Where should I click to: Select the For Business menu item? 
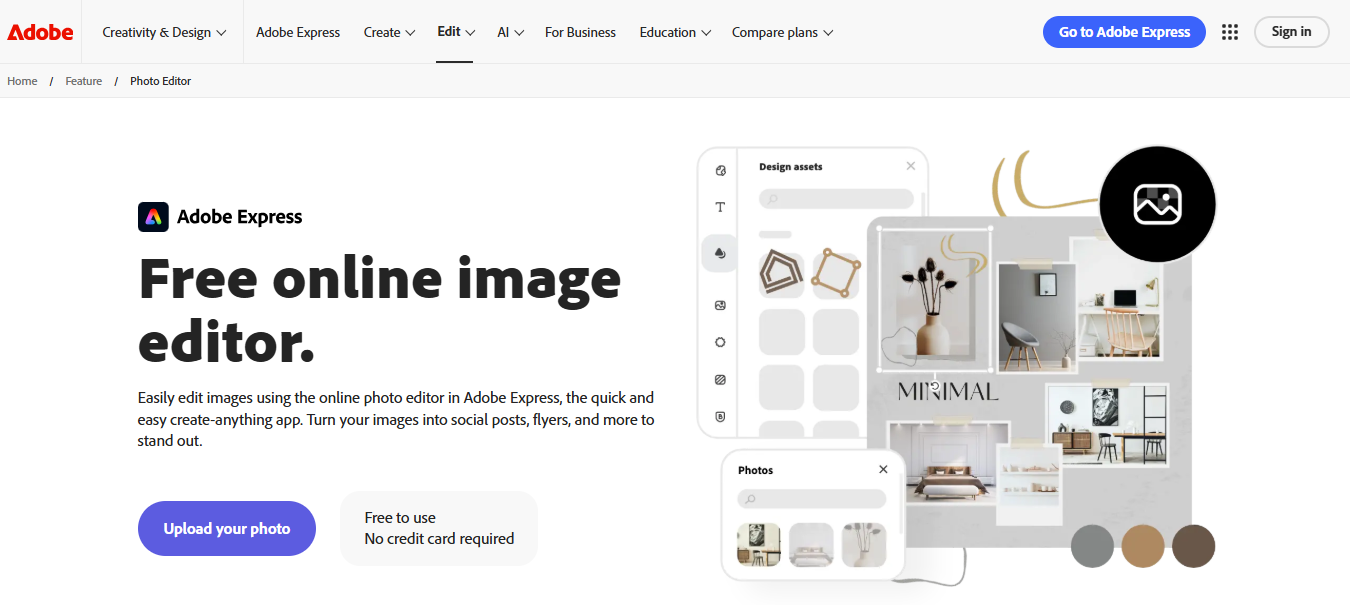(580, 31)
